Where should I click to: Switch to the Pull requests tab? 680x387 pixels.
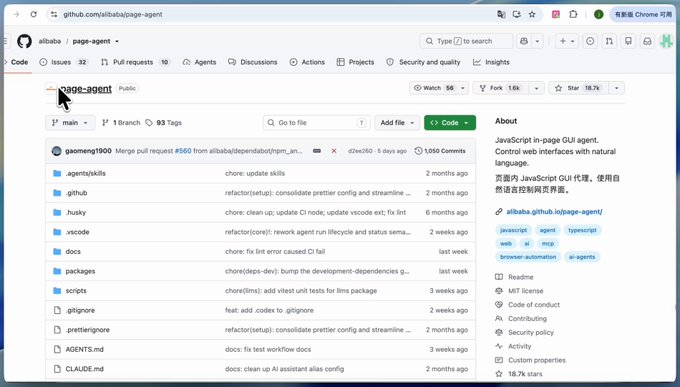[x=135, y=62]
